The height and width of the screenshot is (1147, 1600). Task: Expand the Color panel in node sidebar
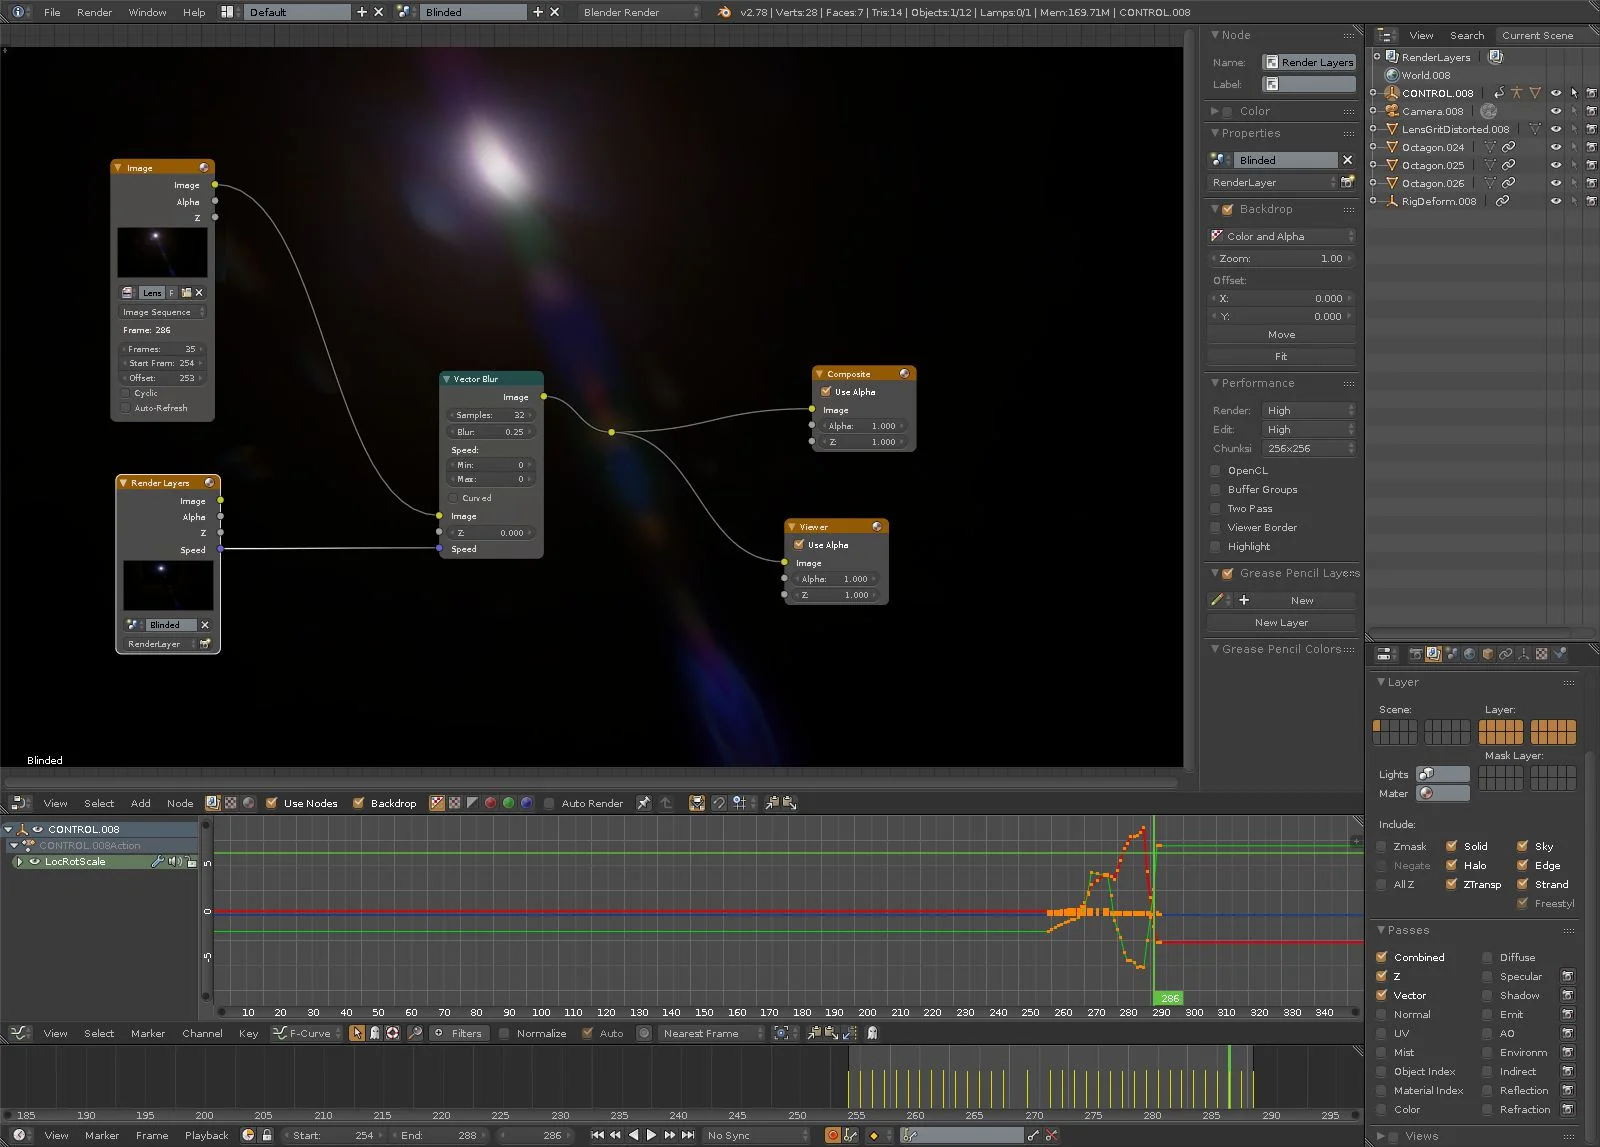click(1215, 111)
